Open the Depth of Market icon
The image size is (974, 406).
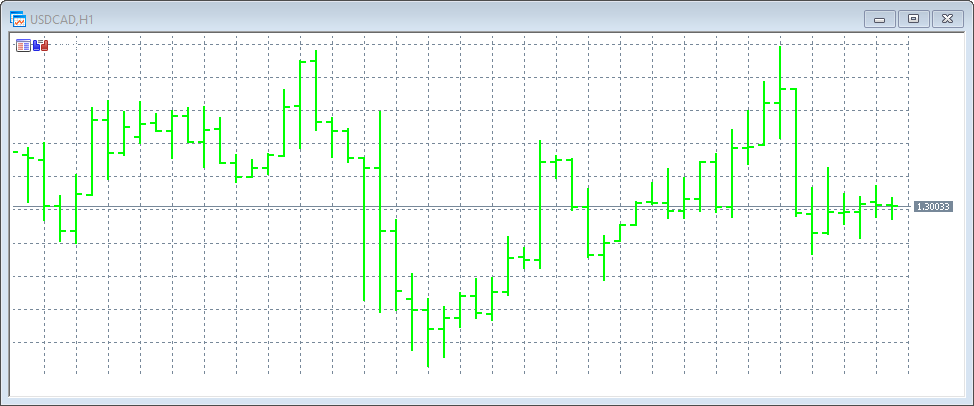pos(23,45)
